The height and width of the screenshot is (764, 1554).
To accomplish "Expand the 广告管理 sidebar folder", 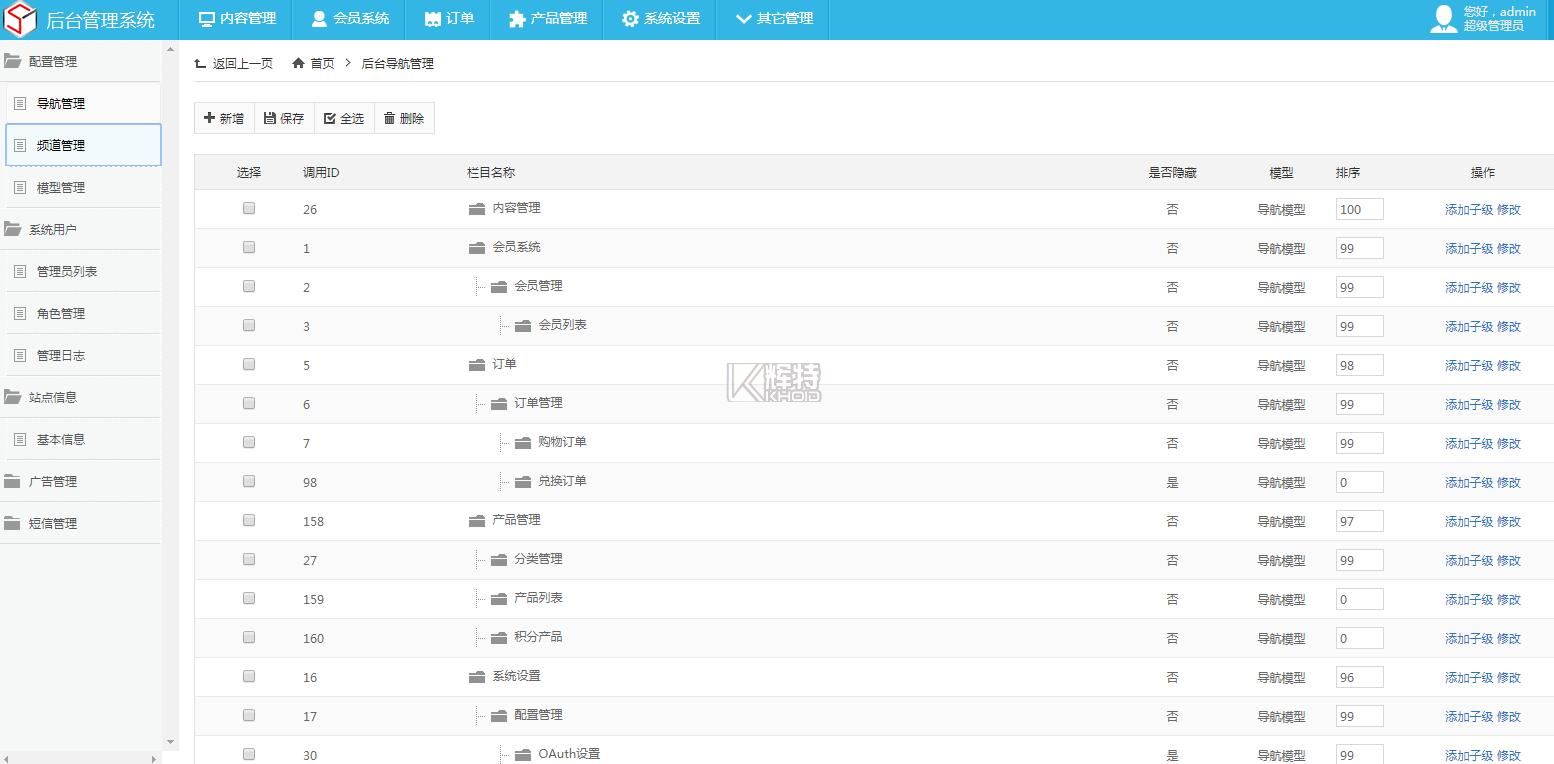I will (52, 481).
